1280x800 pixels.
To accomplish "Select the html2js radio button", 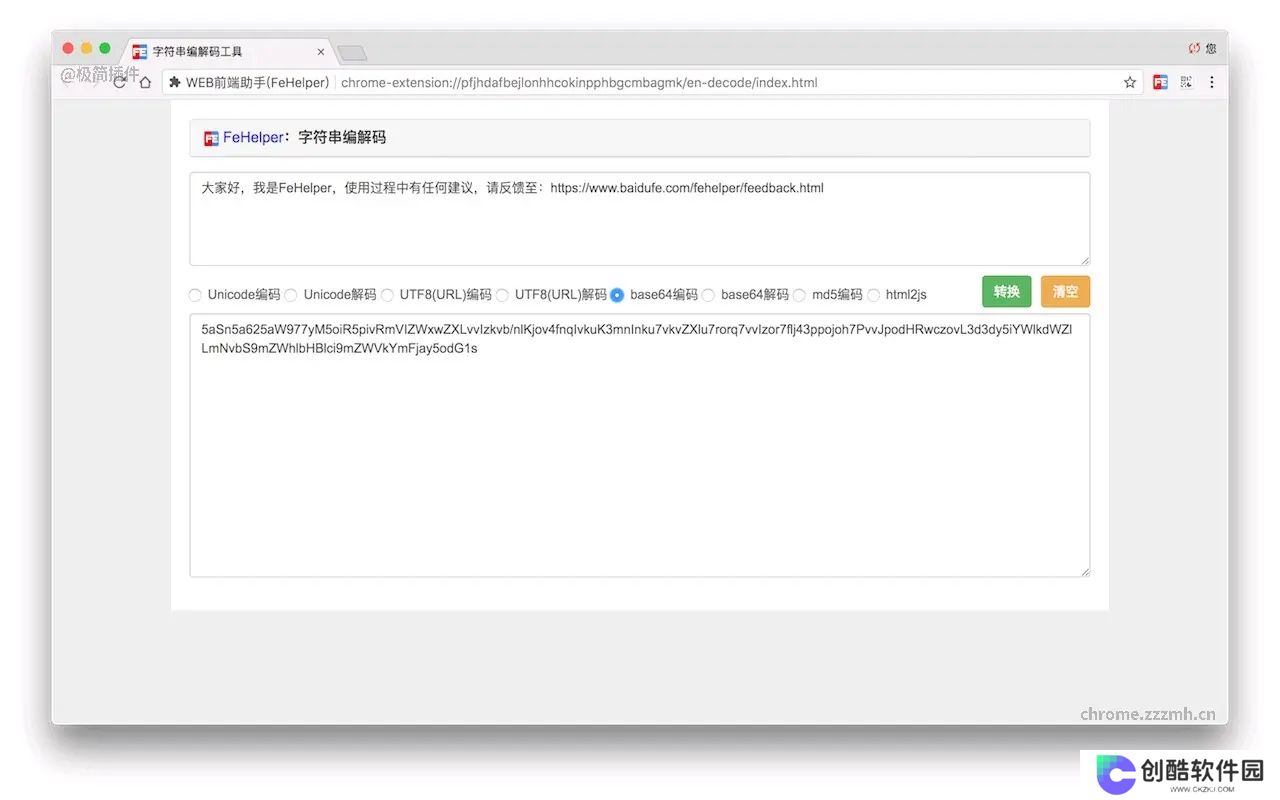I will [873, 295].
